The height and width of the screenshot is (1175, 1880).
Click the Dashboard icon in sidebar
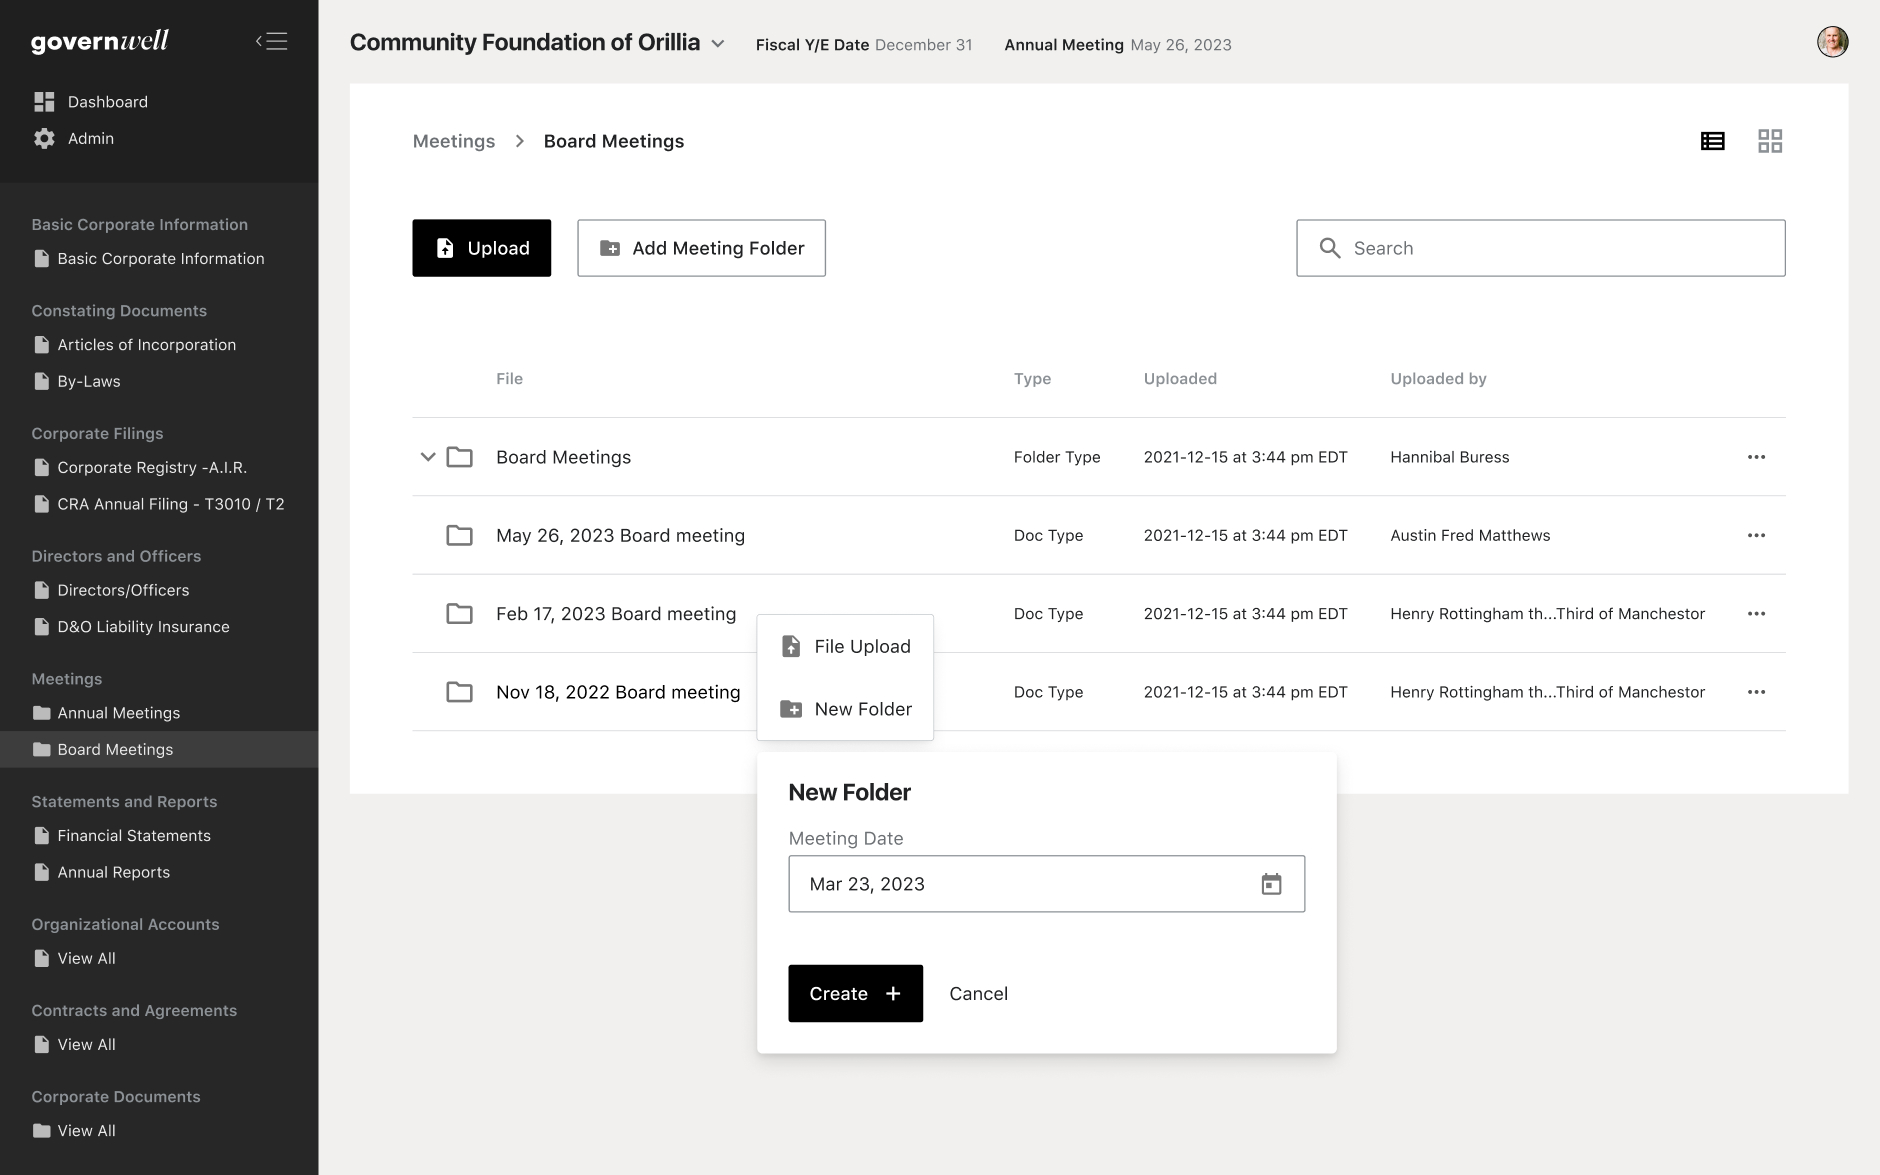pyautogui.click(x=44, y=102)
